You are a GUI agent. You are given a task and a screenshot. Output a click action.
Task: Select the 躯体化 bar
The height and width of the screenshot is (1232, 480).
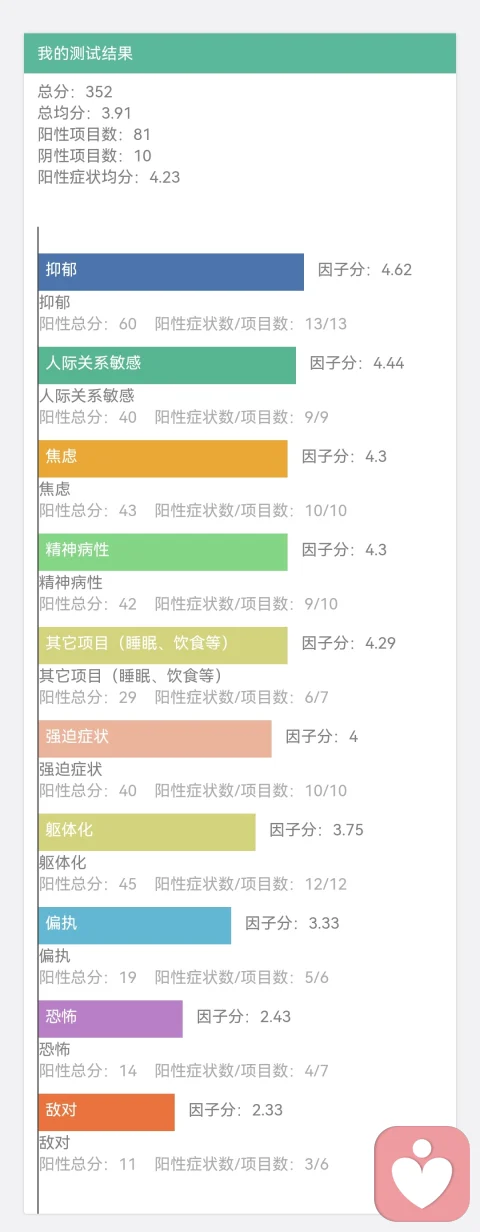click(x=147, y=832)
